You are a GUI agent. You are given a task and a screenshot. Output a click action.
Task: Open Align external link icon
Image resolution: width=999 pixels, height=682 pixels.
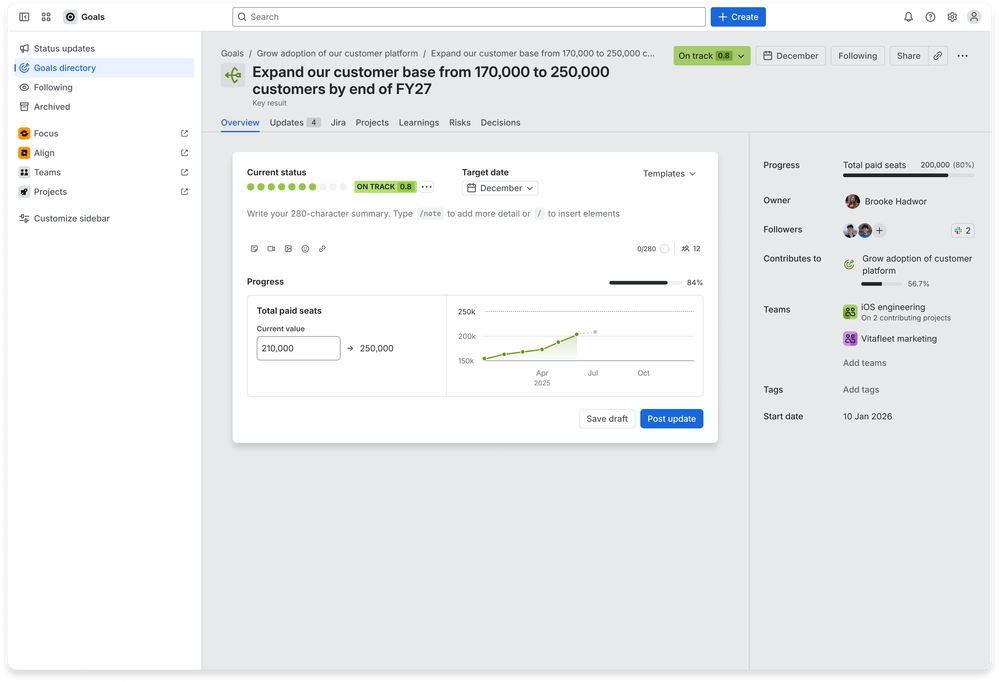[x=184, y=153]
